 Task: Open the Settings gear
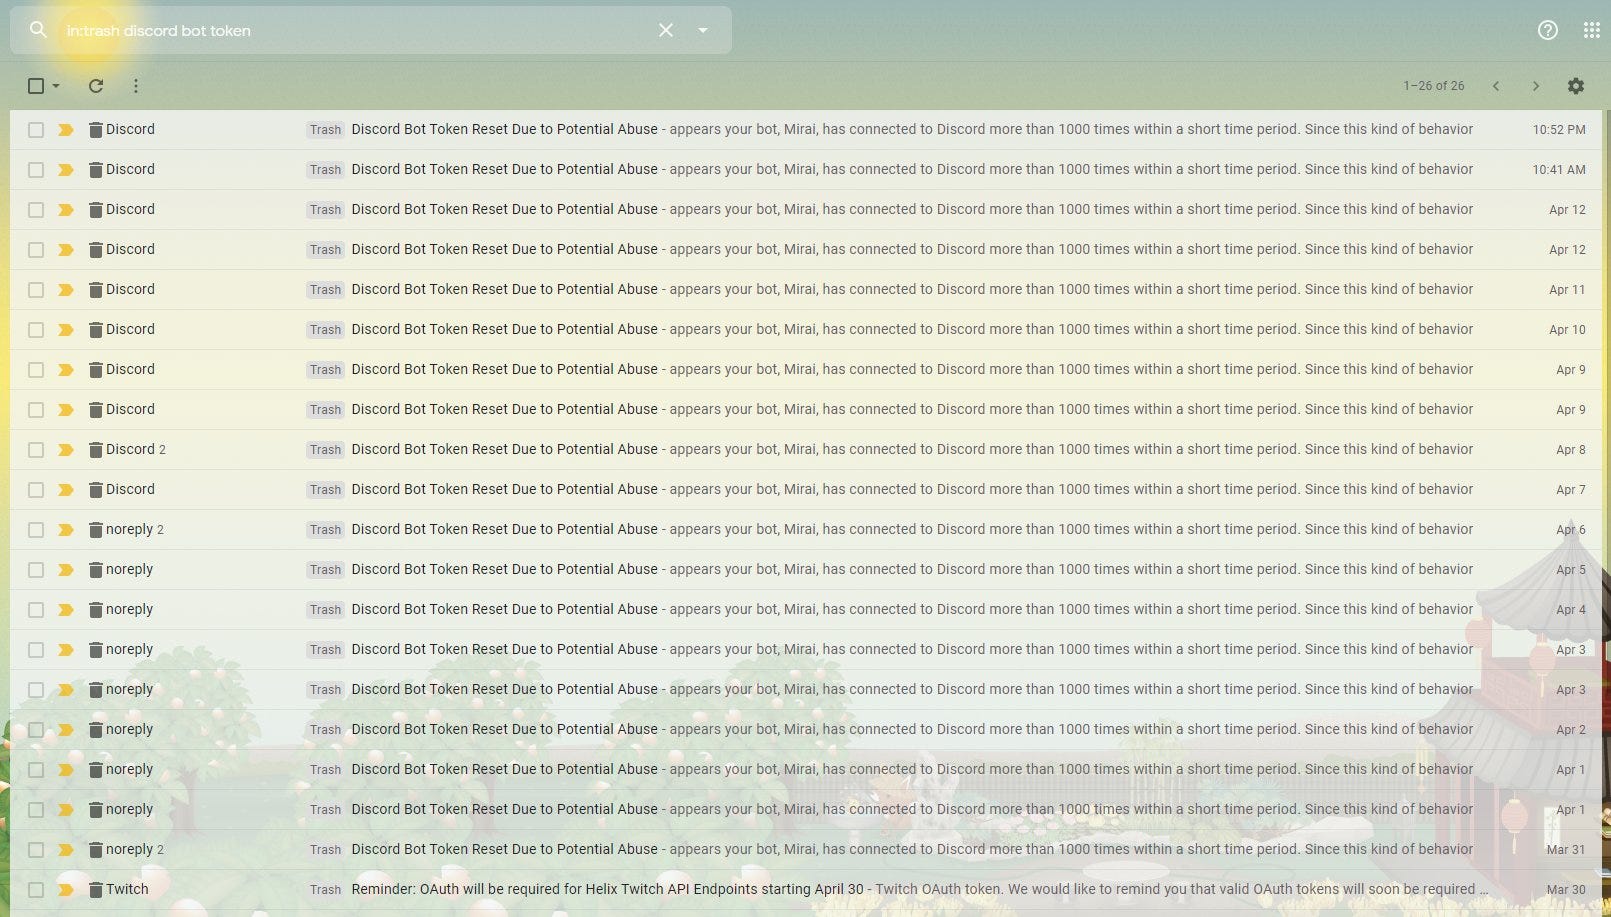(1576, 86)
